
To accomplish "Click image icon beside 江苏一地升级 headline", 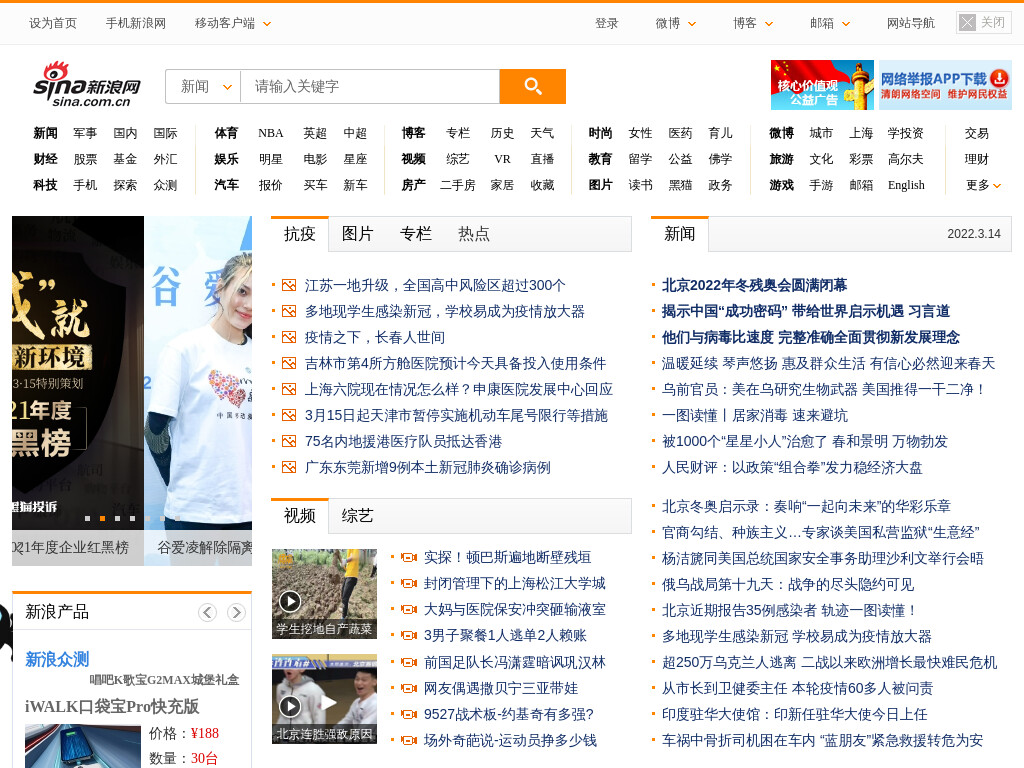I will click(x=289, y=285).
